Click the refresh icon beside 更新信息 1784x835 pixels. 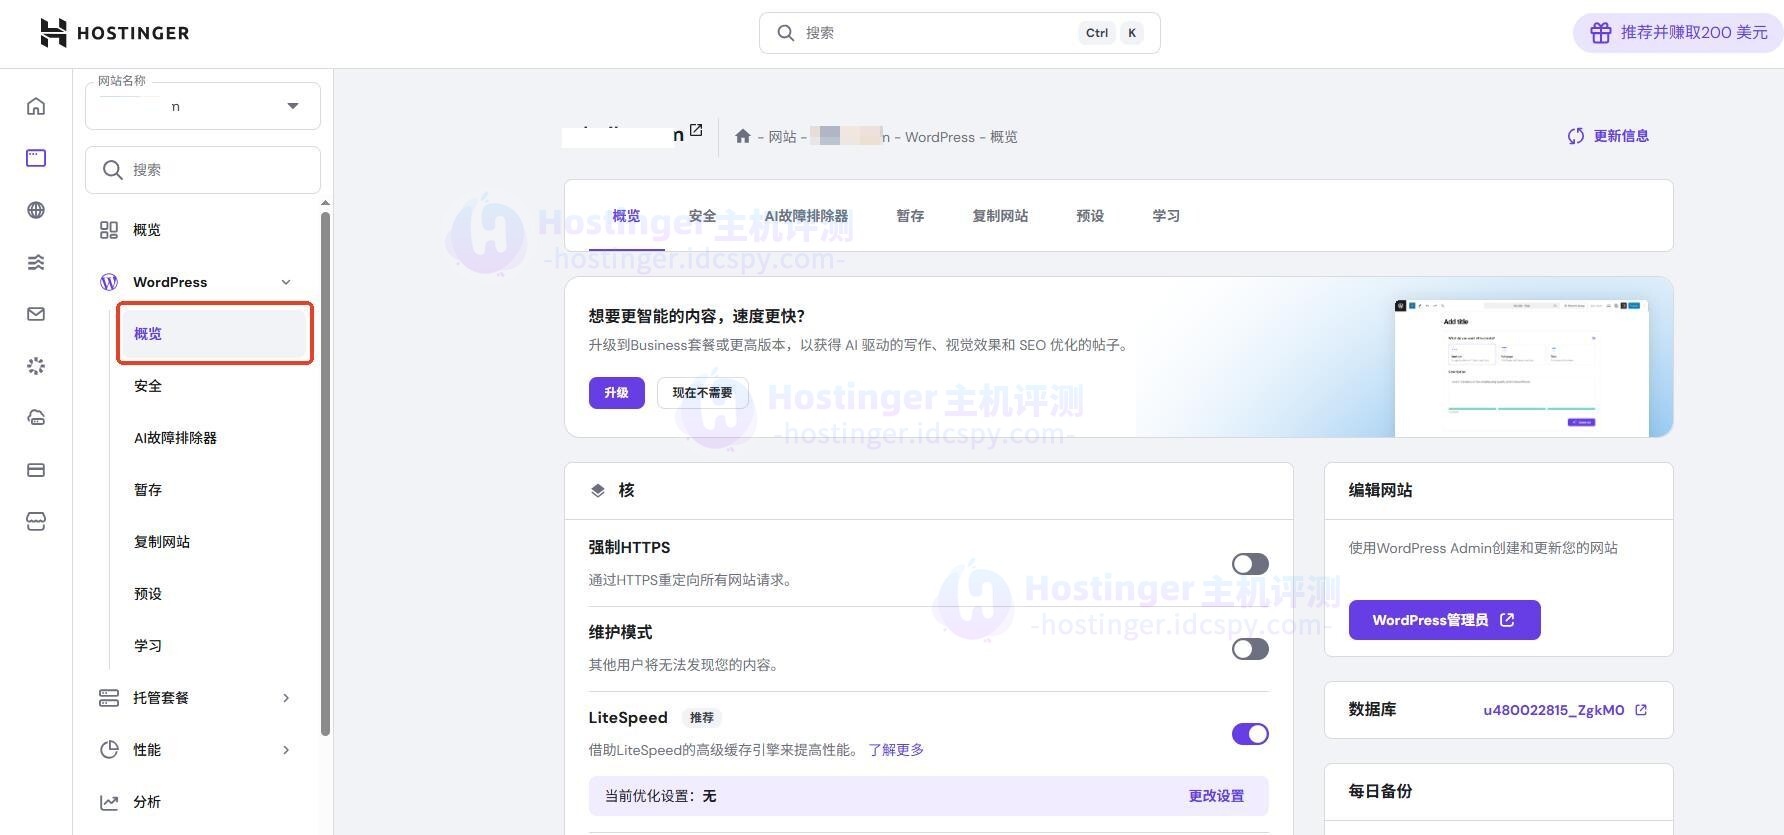1576,136
